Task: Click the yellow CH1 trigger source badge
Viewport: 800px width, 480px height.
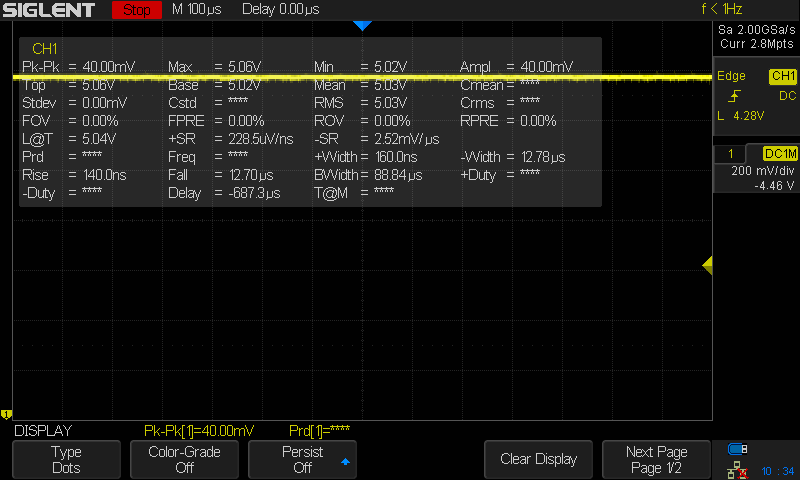Action: (x=782, y=76)
